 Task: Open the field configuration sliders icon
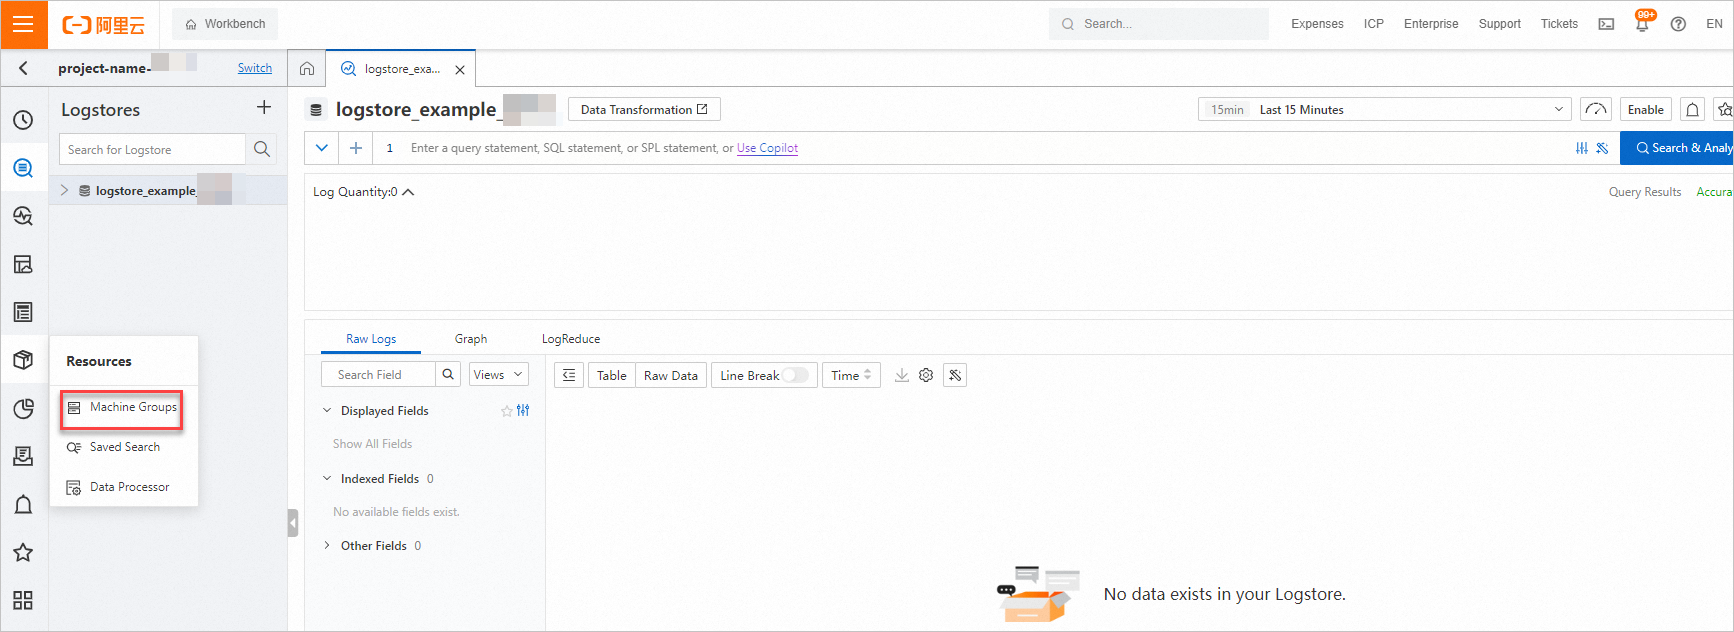click(x=523, y=411)
